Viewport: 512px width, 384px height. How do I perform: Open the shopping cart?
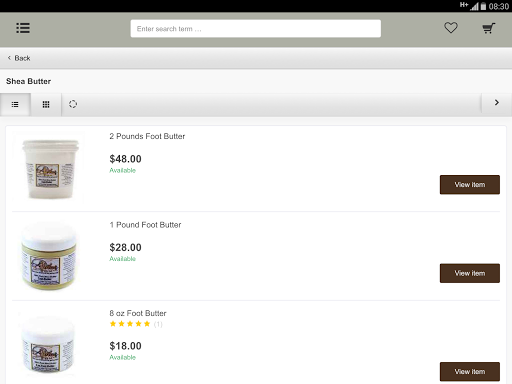(489, 28)
